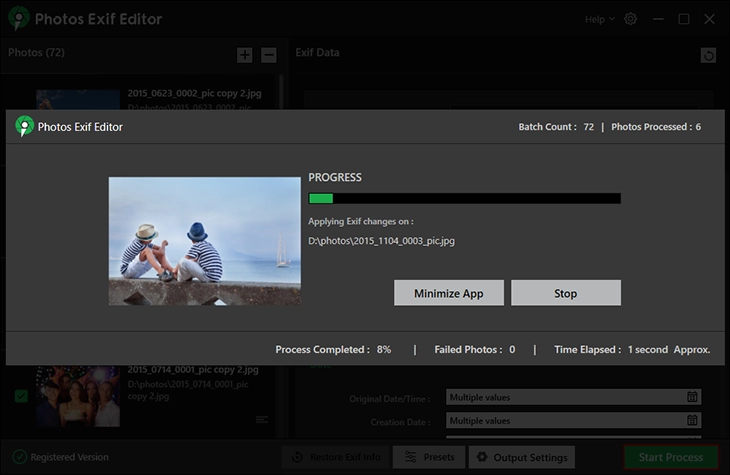Screen dimensions: 730x475
Task: Toggle checkbox for 2015_0714_0001_pic copy 2.jpg
Action: 21,397
